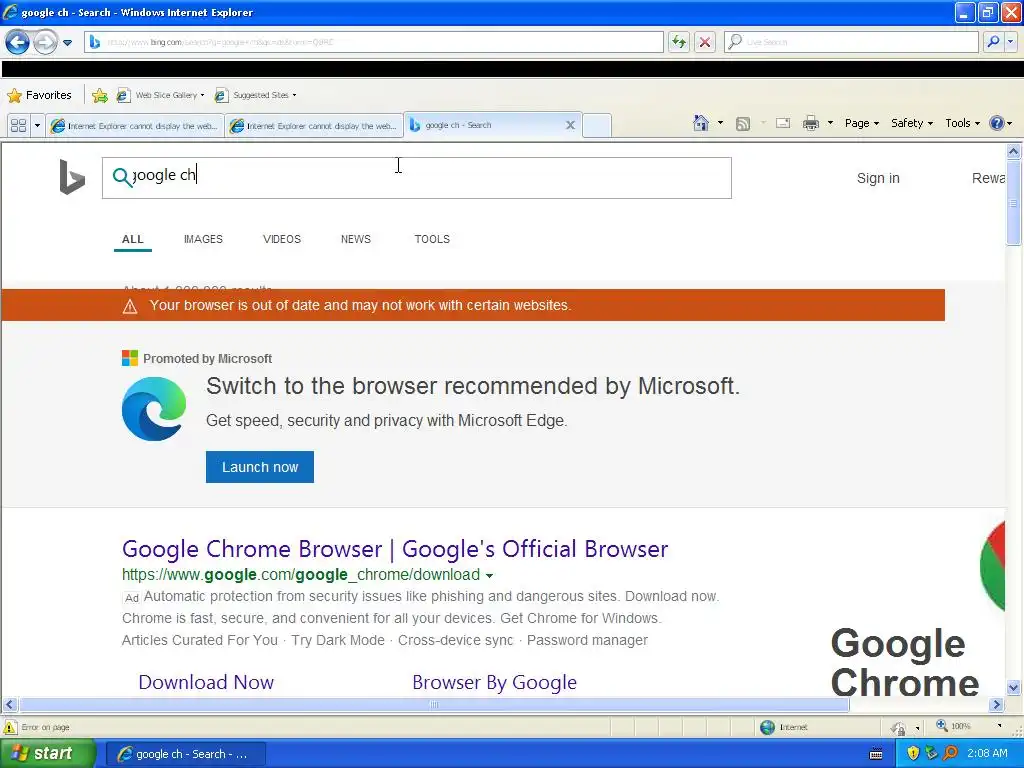The image size is (1024, 768).
Task: Show Quick Tabs grid view
Action: (18, 125)
